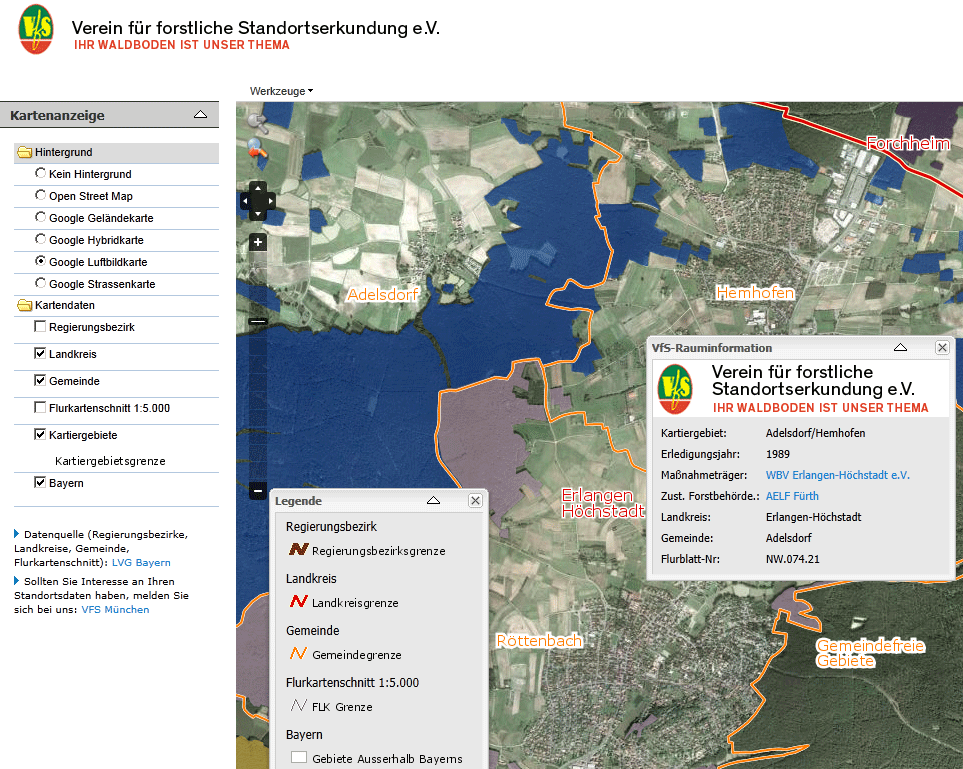This screenshot has width=963, height=769.
Task: Click the Landkreisgrenze legend symbol
Action: pyautogui.click(x=298, y=601)
